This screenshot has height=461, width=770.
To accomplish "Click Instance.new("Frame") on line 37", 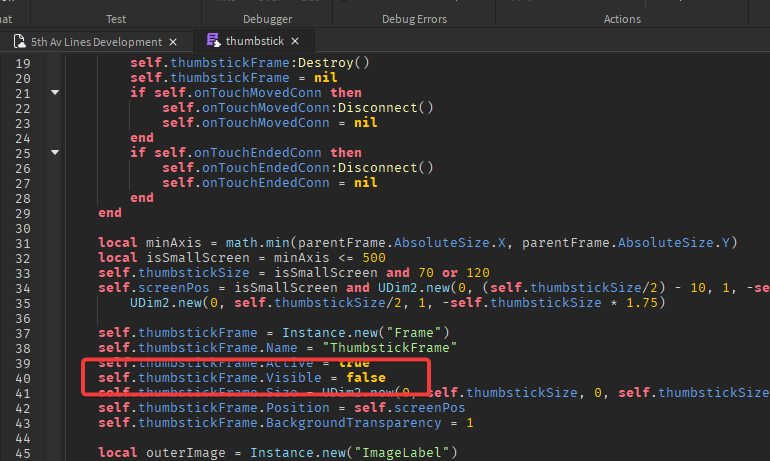I will (x=366, y=332).
